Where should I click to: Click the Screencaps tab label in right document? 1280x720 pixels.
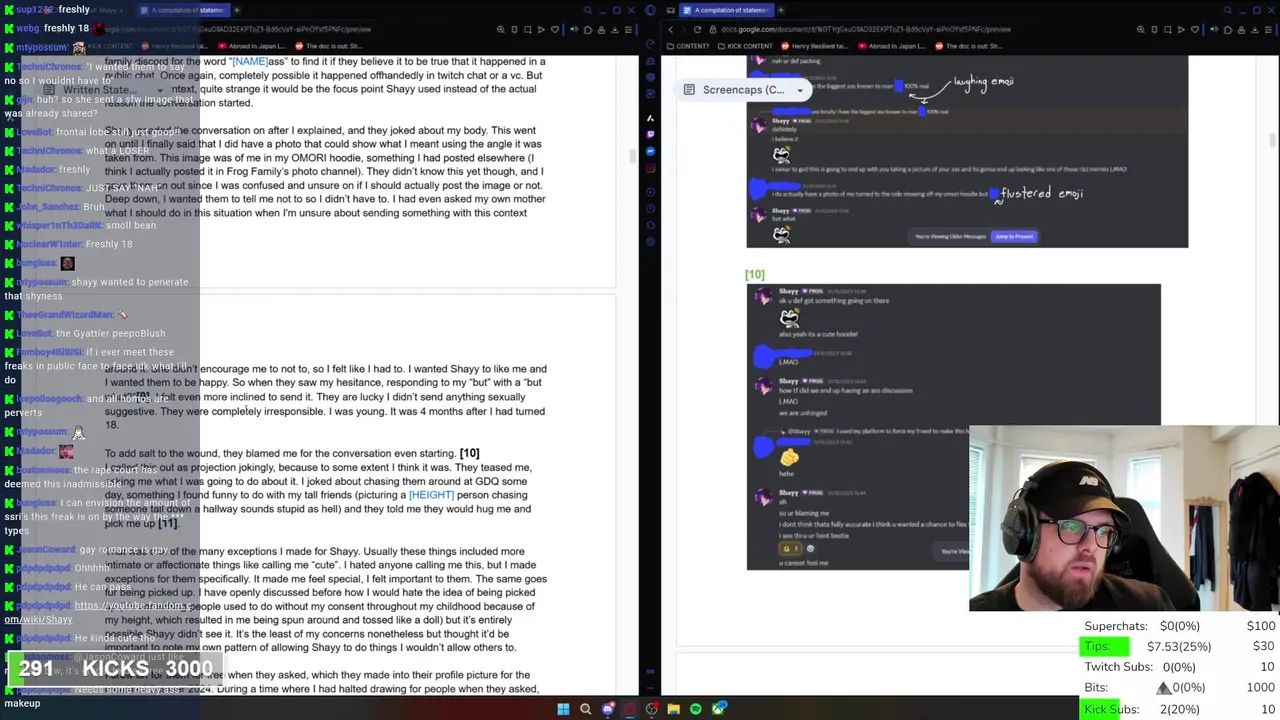[x=743, y=90]
